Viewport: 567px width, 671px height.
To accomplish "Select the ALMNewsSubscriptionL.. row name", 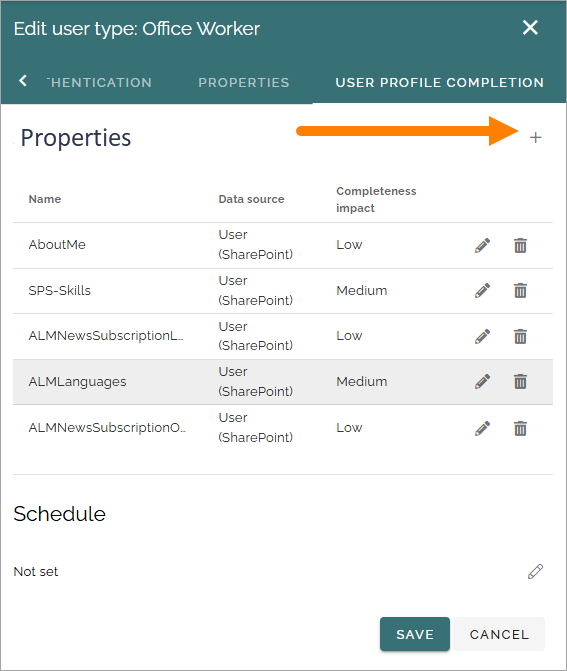I will click(x=106, y=336).
